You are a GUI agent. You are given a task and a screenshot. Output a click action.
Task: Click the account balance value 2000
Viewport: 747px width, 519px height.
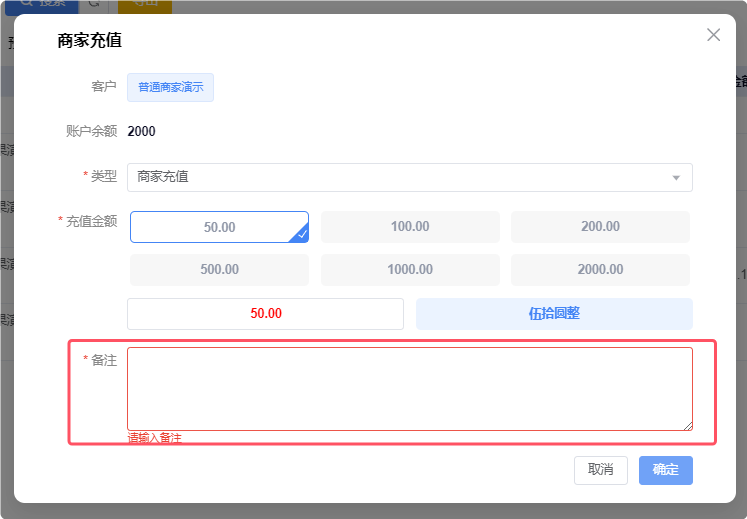[141, 131]
